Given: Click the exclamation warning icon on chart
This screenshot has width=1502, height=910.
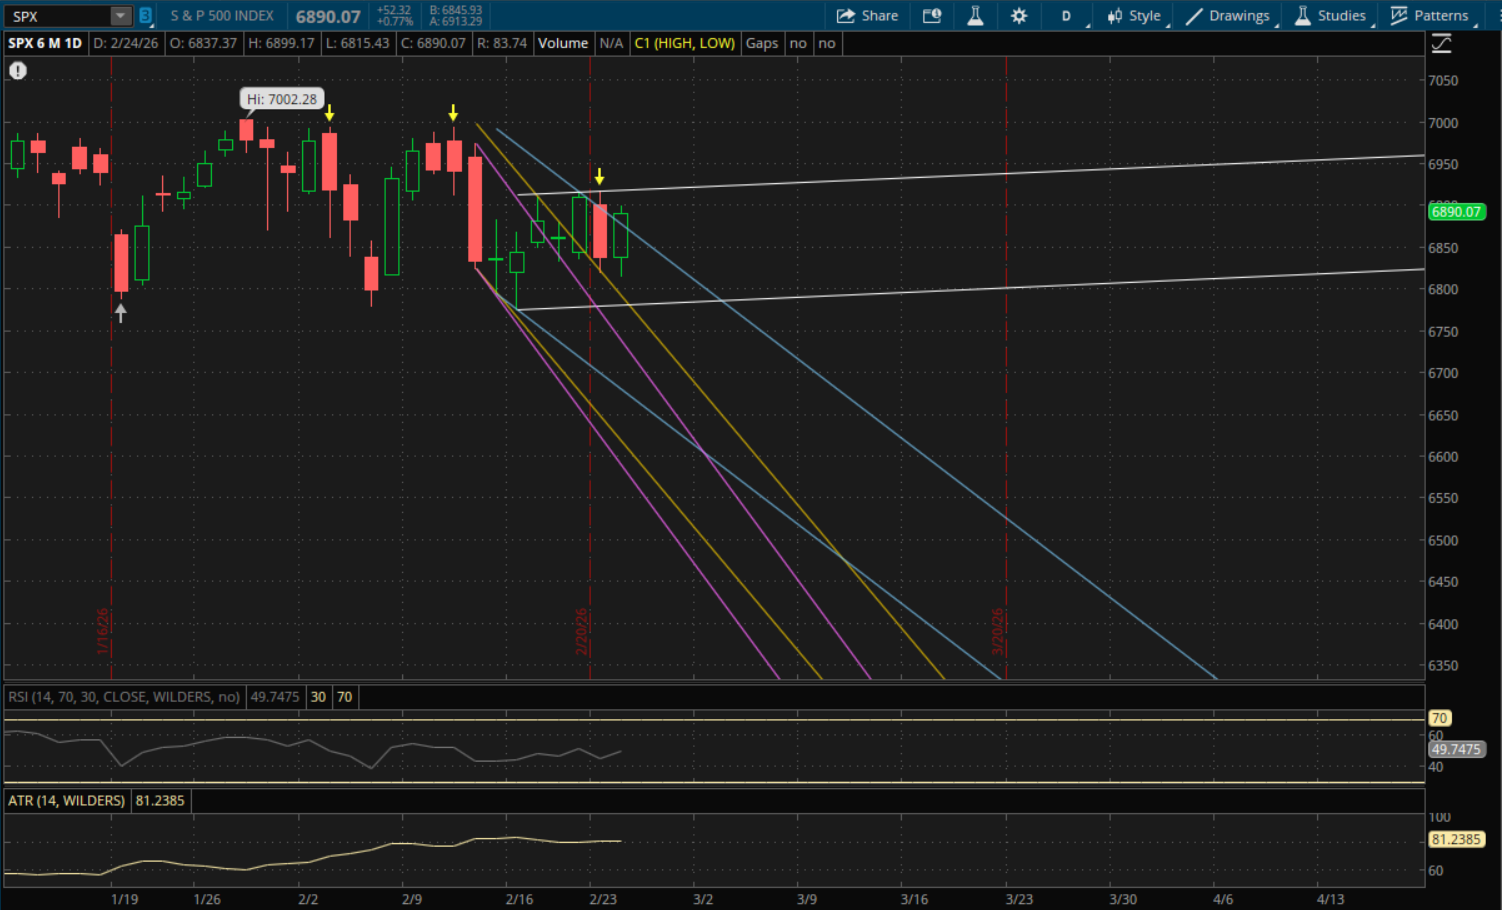Looking at the screenshot, I should pos(18,71).
